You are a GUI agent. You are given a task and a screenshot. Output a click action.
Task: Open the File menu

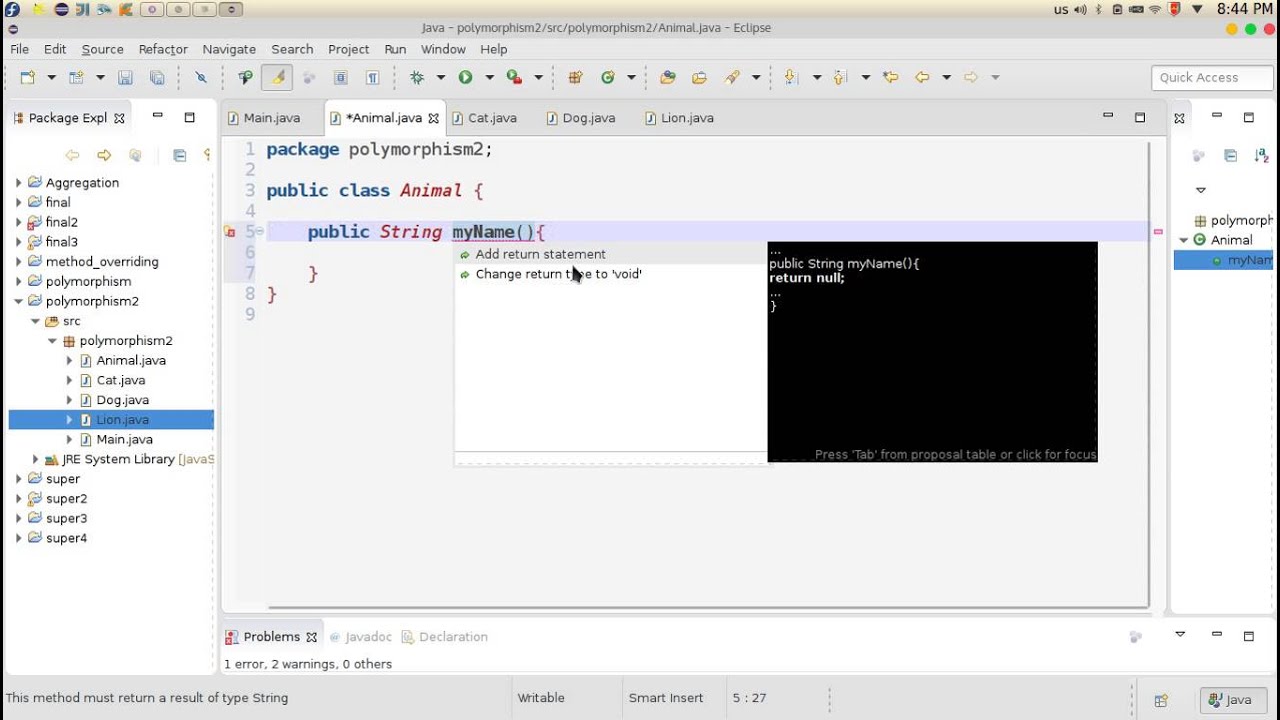tap(19, 49)
